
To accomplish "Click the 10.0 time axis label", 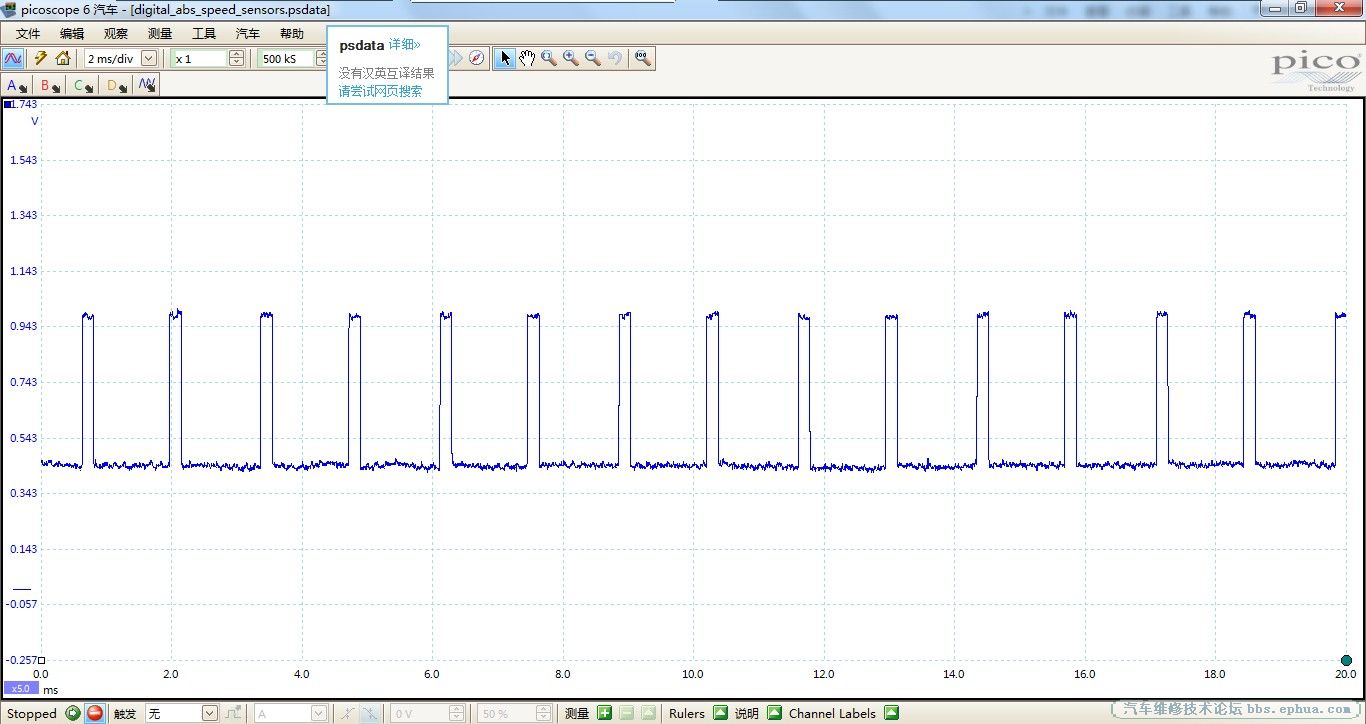I will pos(692,674).
